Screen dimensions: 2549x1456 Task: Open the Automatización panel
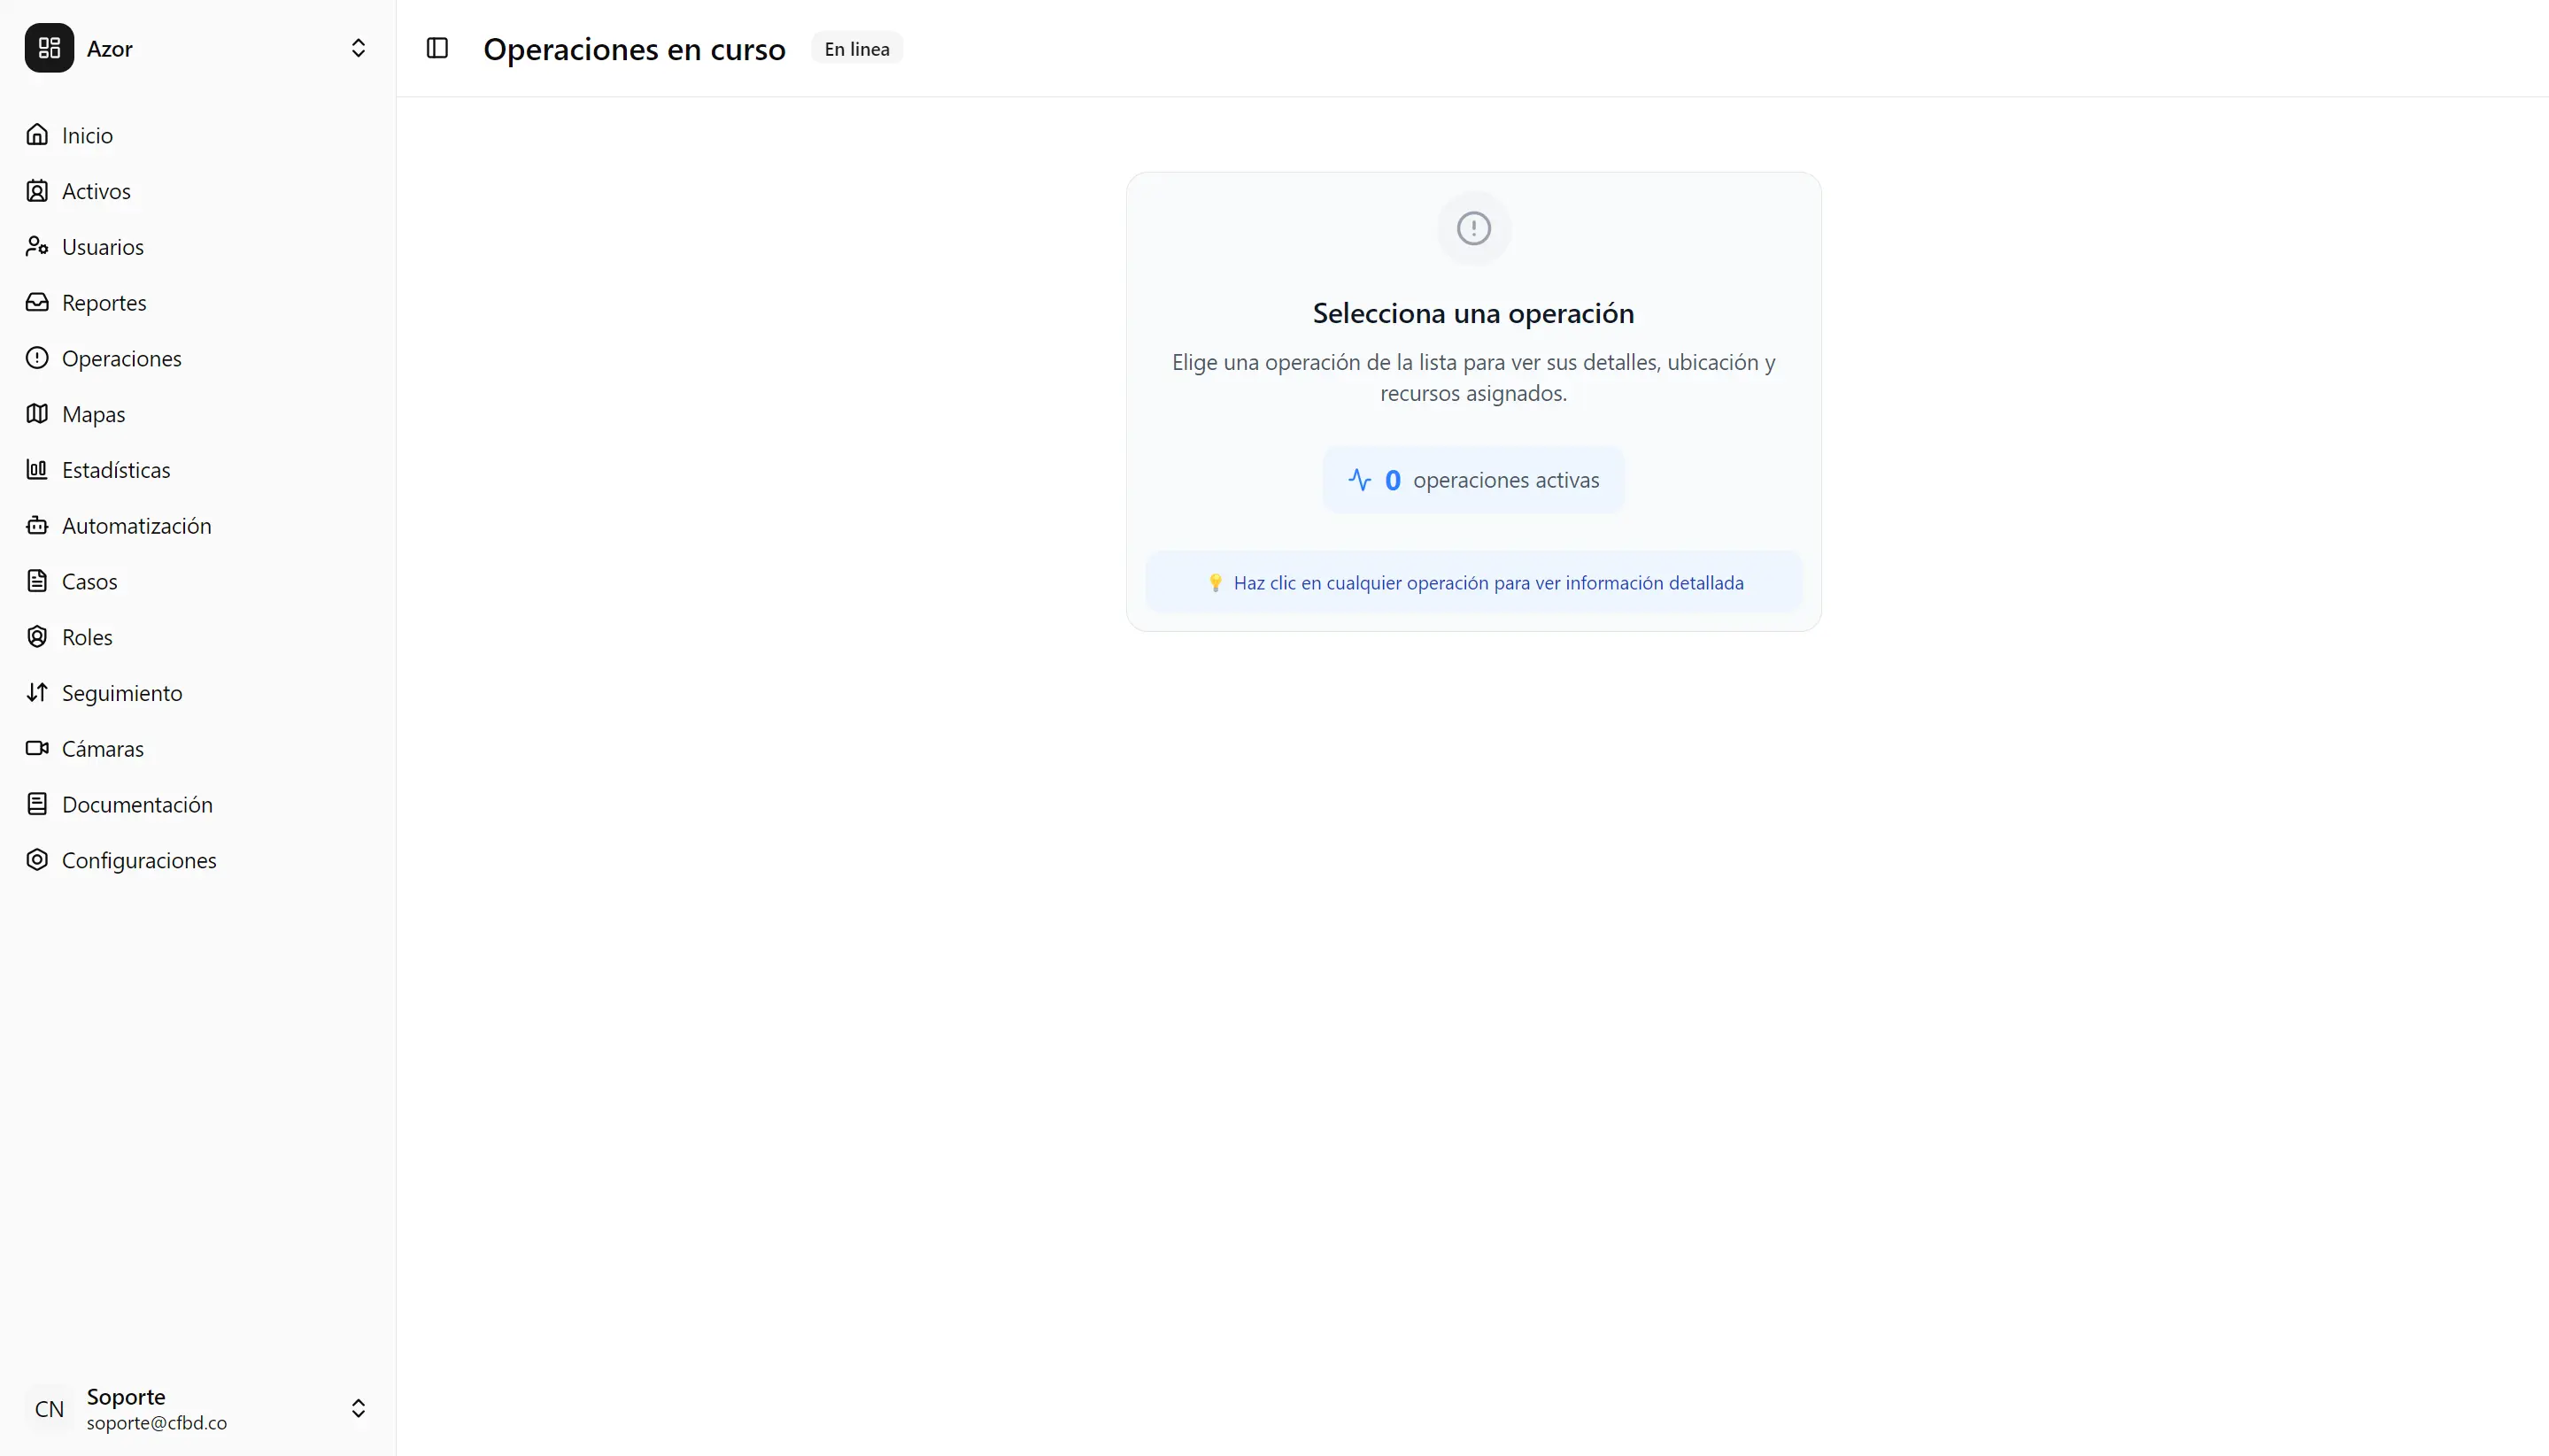point(136,525)
